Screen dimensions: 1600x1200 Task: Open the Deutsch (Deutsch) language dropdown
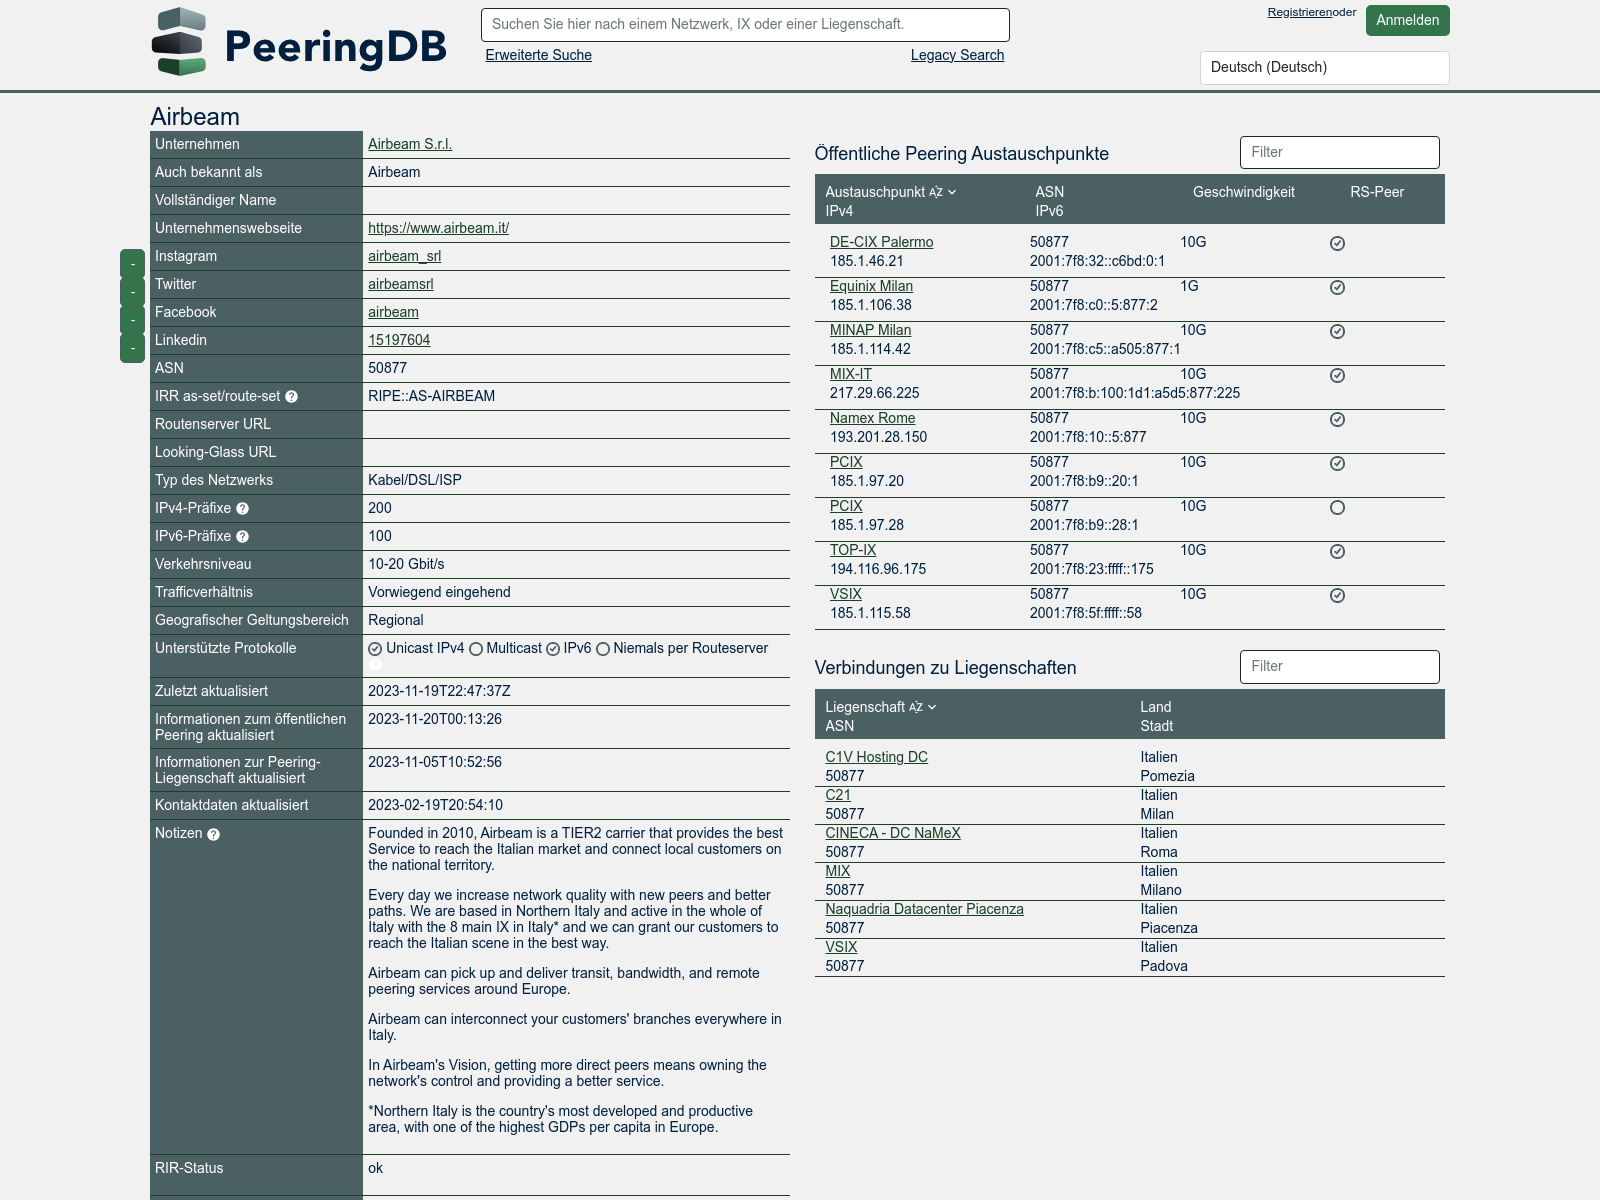tap(1324, 68)
